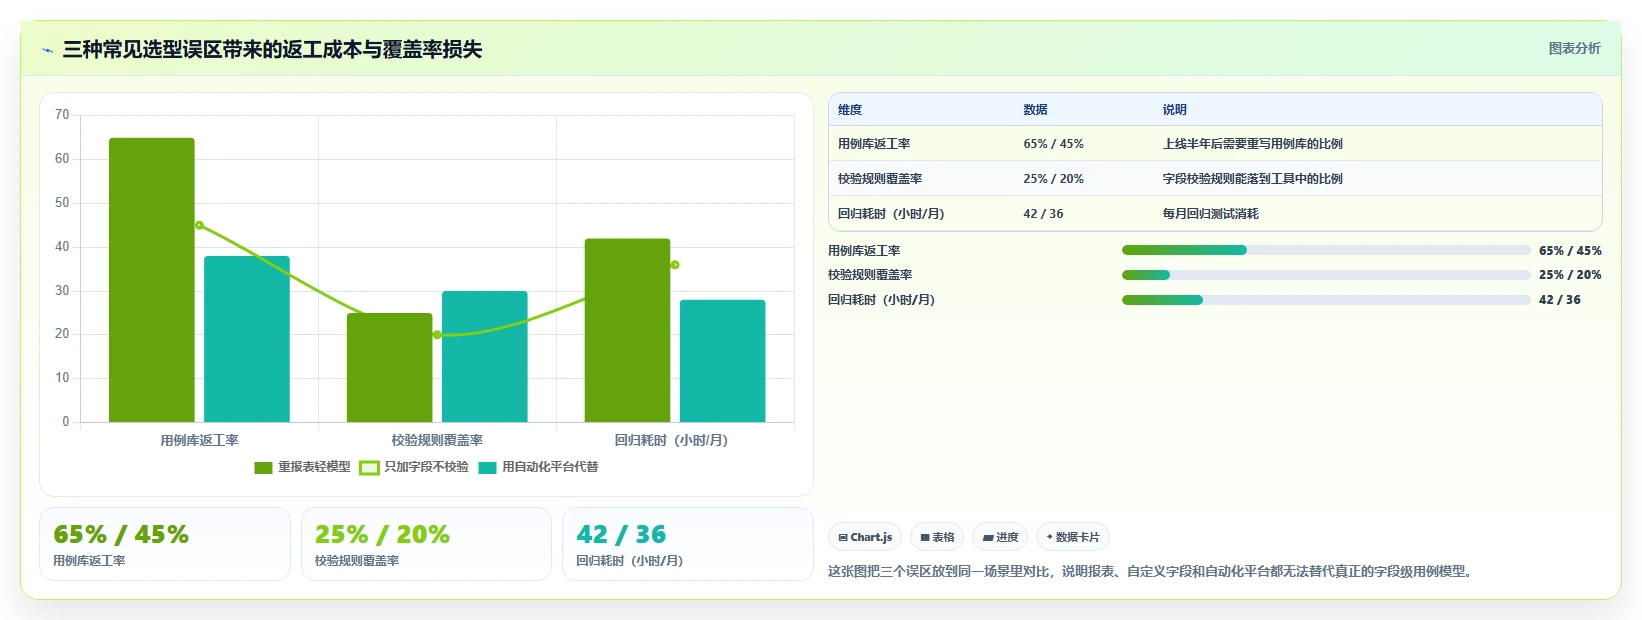This screenshot has width=1642, height=620.
Task: Click the Chart.js tag pill
Action: click(x=865, y=537)
